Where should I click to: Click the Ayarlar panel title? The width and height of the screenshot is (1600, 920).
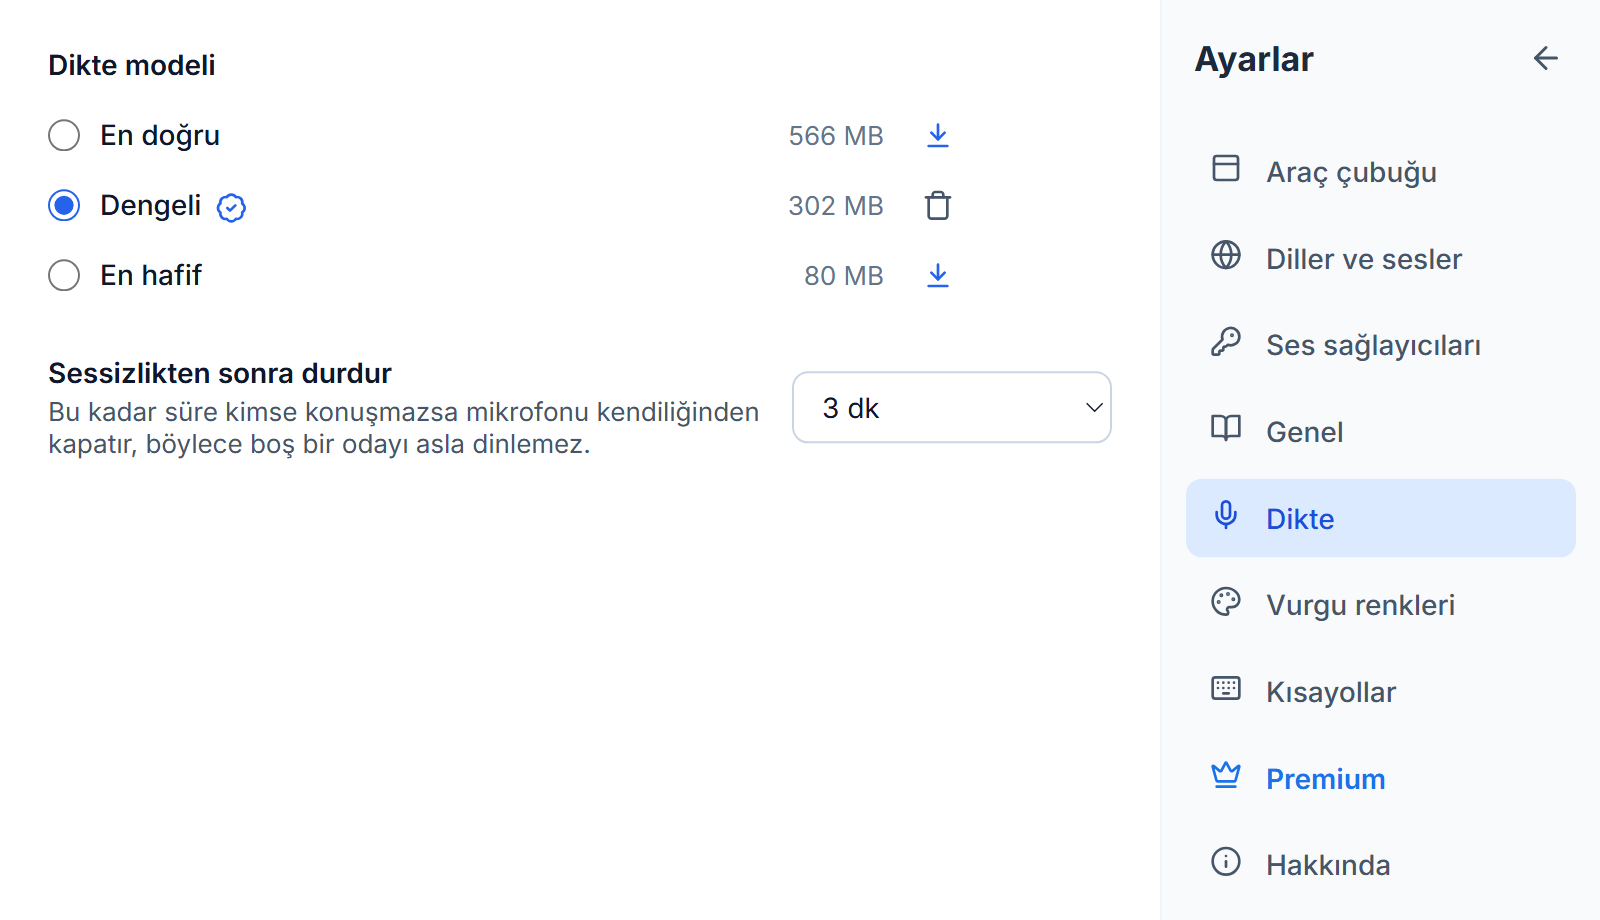pyautogui.click(x=1254, y=60)
